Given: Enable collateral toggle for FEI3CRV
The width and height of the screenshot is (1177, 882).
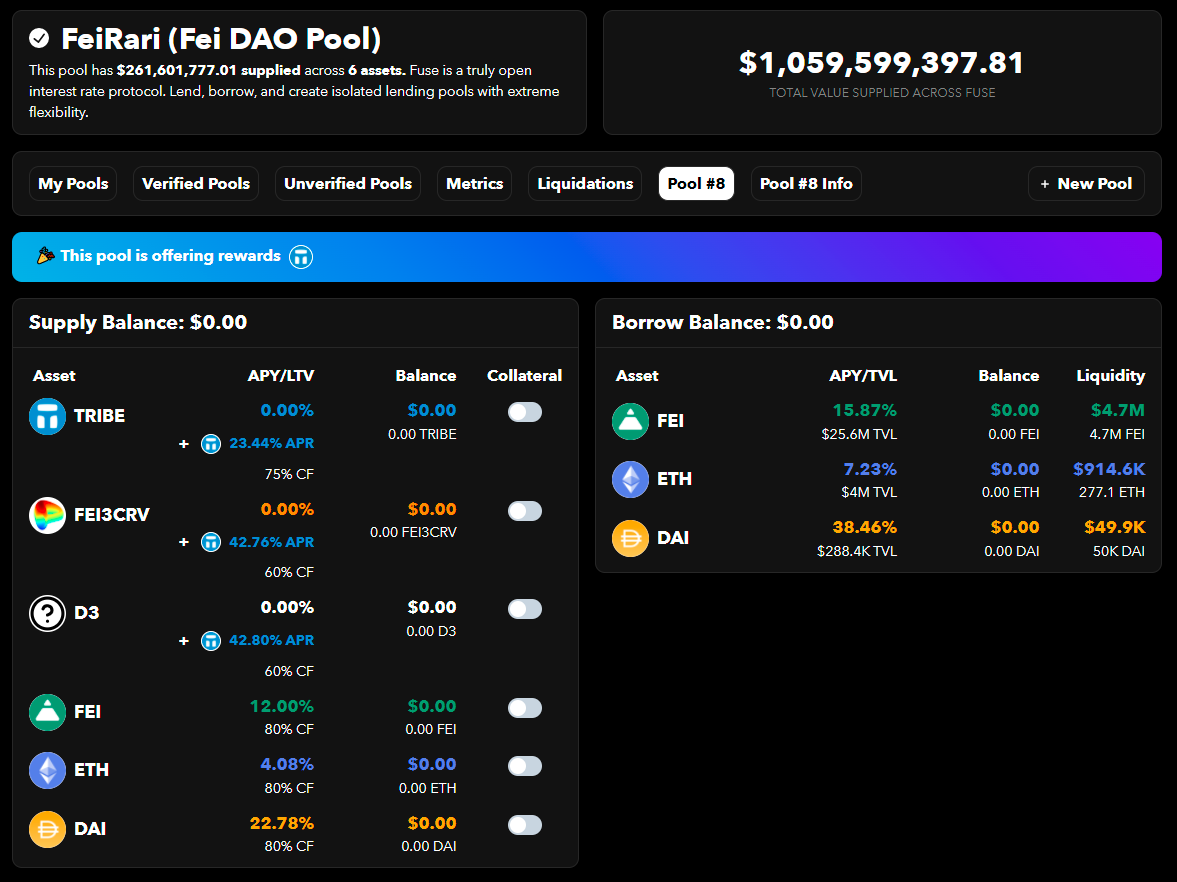Looking at the screenshot, I should coord(525,511).
